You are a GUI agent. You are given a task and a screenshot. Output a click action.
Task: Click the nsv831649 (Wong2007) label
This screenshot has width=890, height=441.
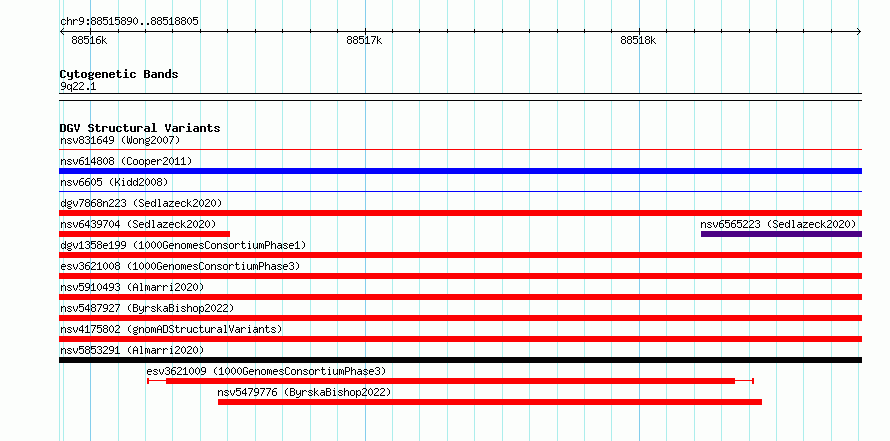(120, 140)
